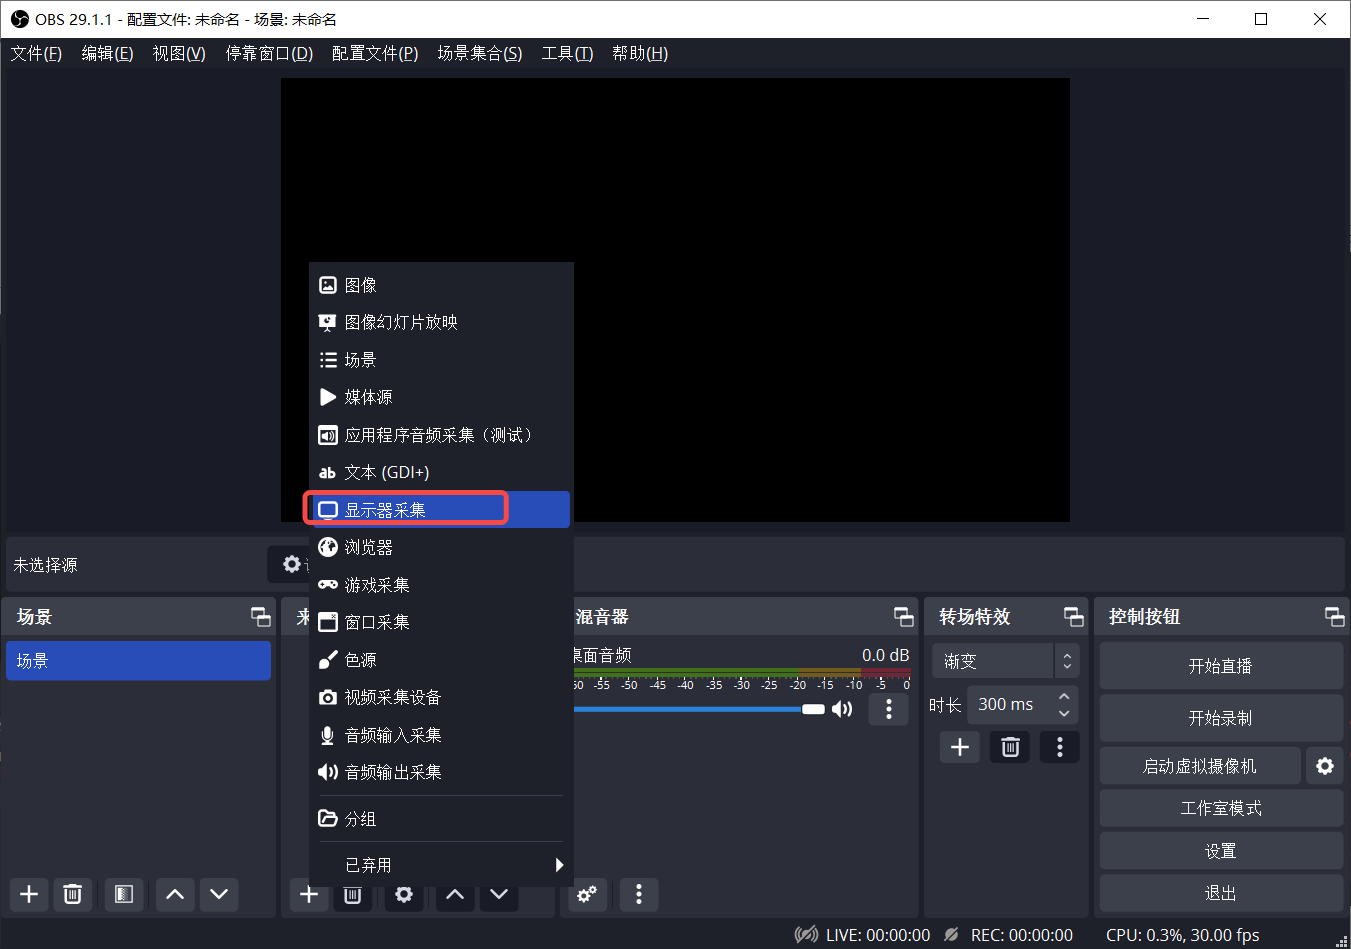Image resolution: width=1351 pixels, height=949 pixels.
Task: Open OBS settings via 设置 button
Action: [x=1220, y=850]
